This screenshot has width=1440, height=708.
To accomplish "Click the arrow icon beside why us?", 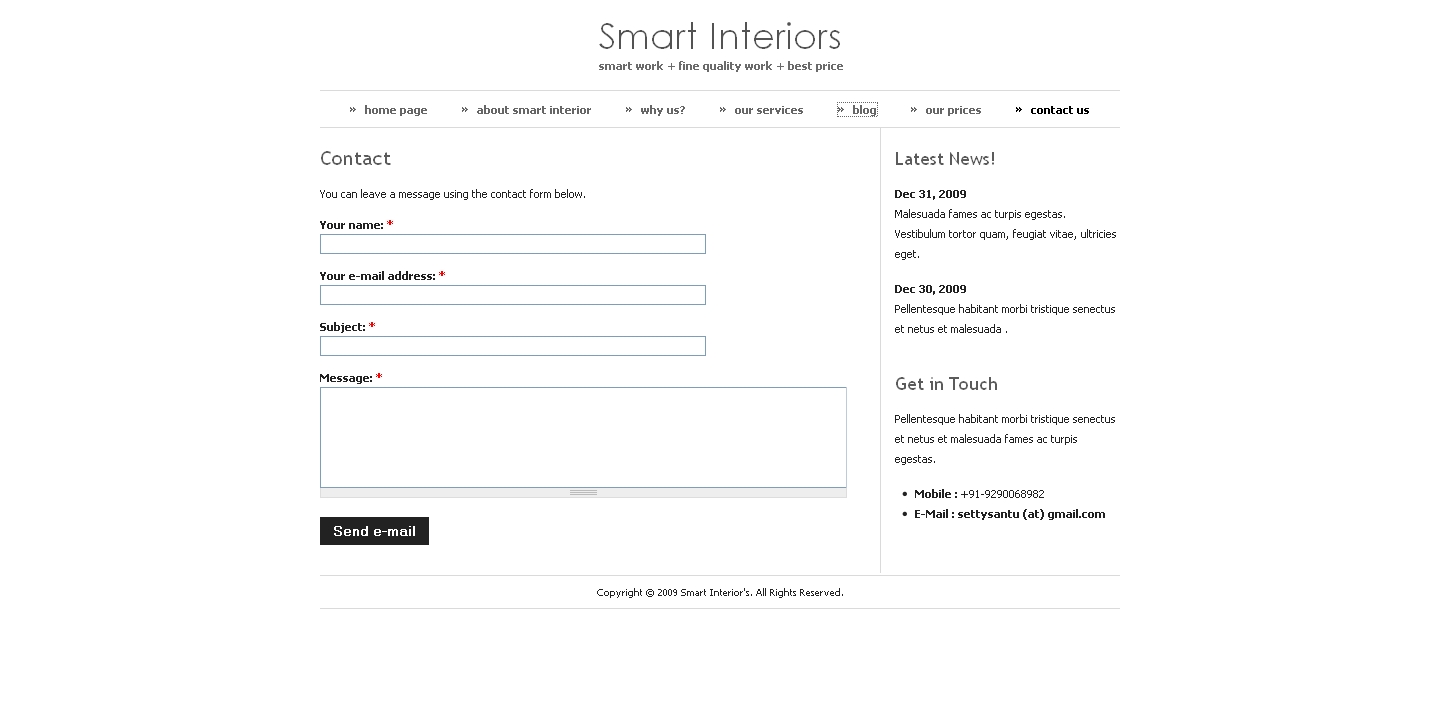I will coord(628,109).
